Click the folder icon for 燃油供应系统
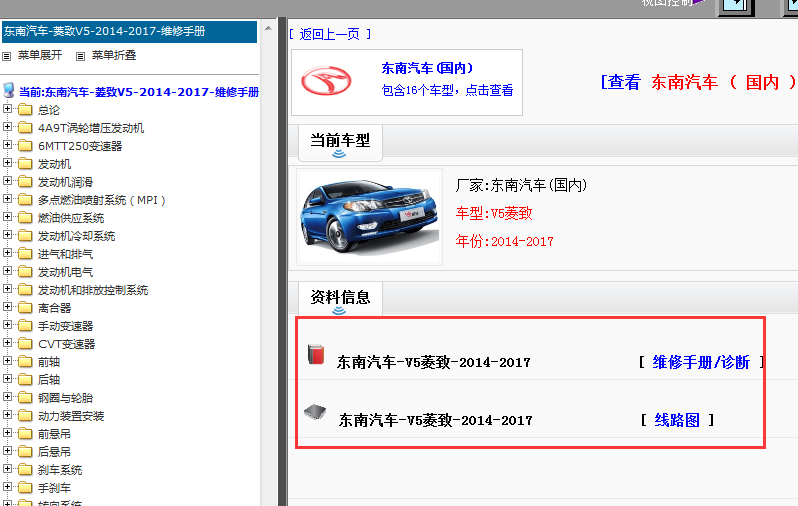The width and height of the screenshot is (798, 506). (25, 217)
